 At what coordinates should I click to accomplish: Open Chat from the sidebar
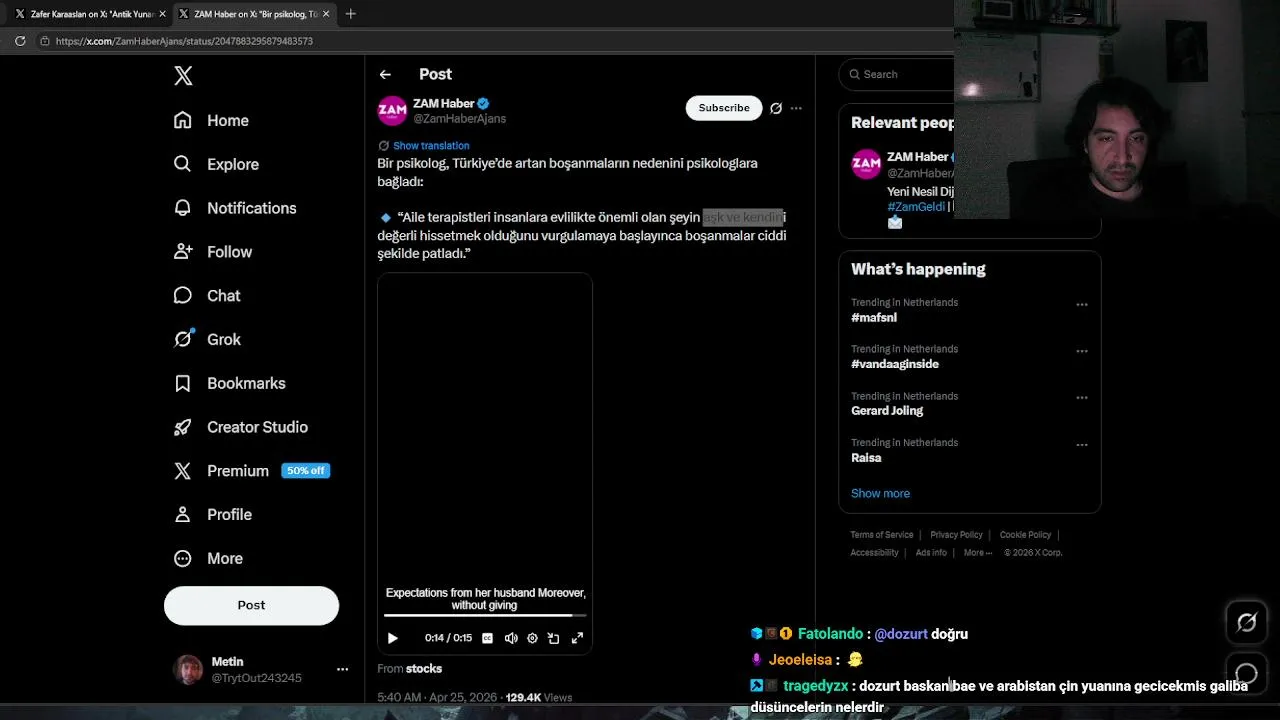coord(207,296)
